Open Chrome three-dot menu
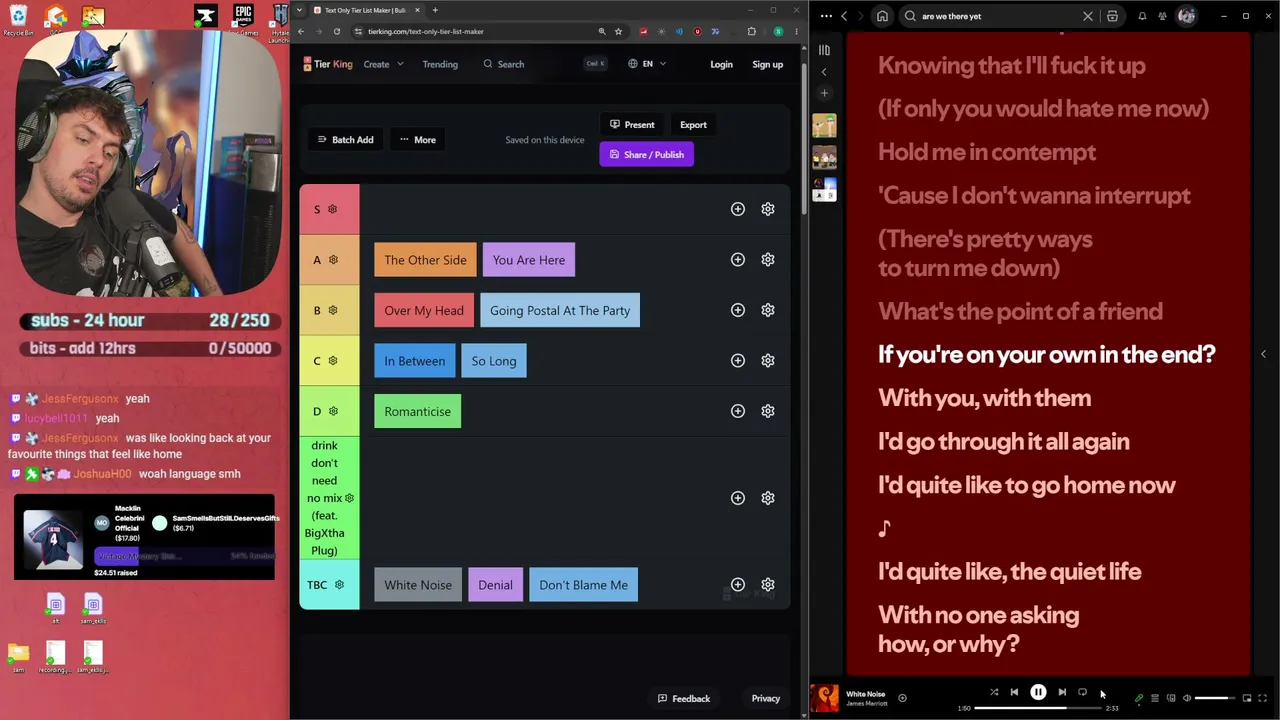This screenshot has width=1280, height=720. point(796,31)
